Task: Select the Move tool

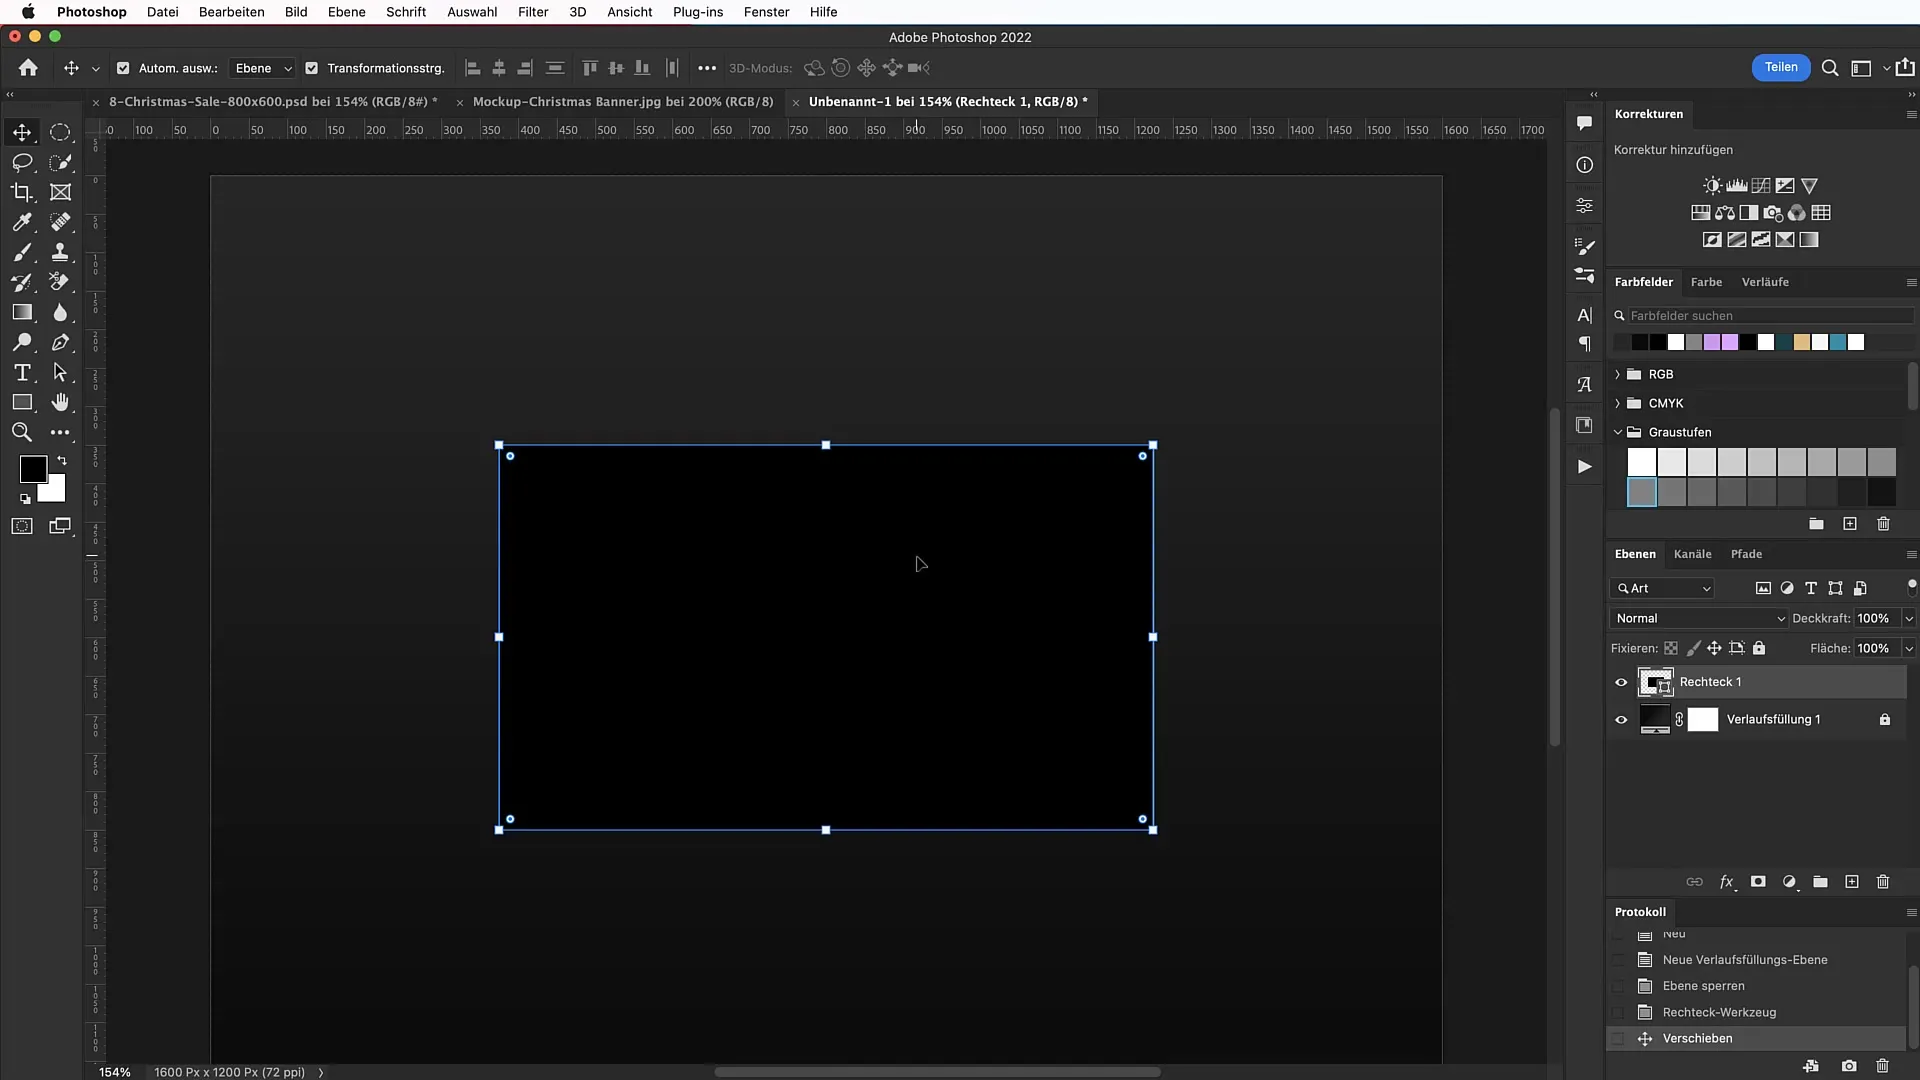Action: click(x=22, y=132)
